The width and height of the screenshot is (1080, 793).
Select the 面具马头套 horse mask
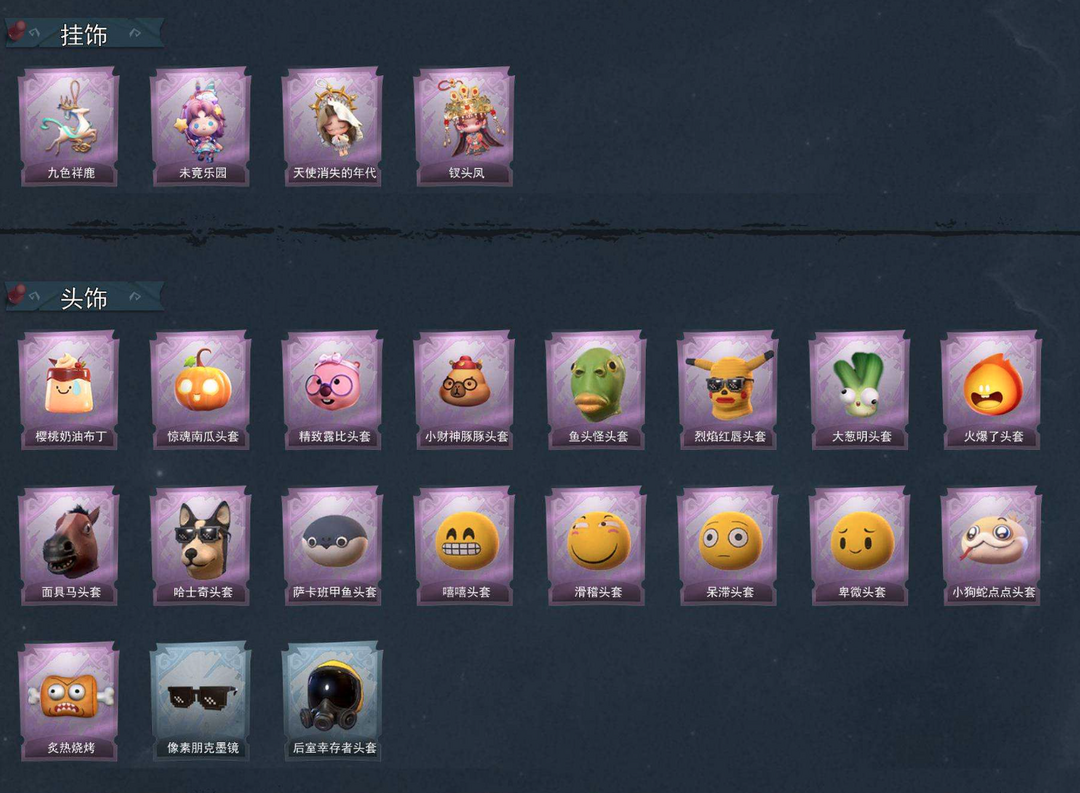pyautogui.click(x=69, y=546)
